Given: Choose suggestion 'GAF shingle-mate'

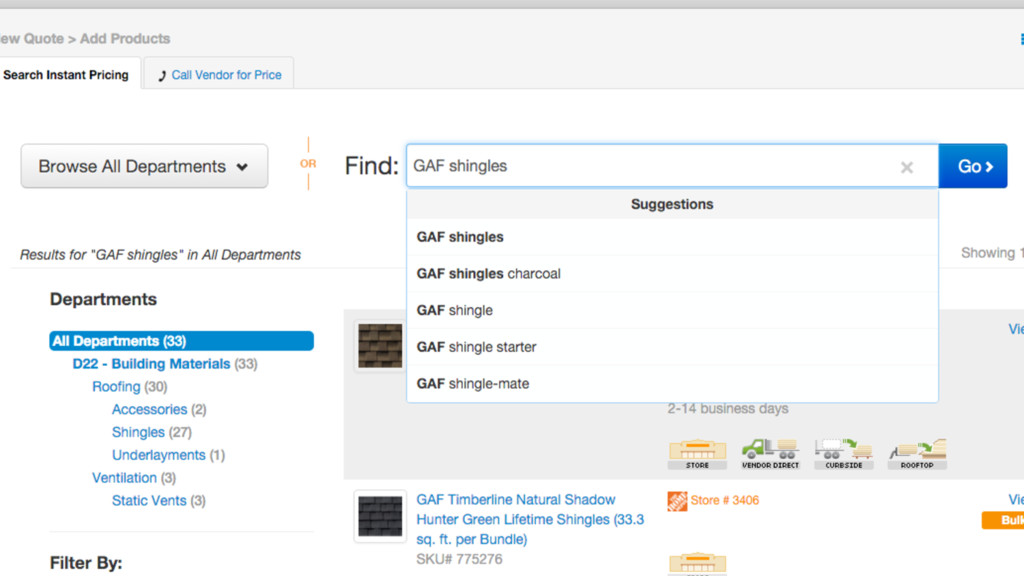Looking at the screenshot, I should pos(672,383).
